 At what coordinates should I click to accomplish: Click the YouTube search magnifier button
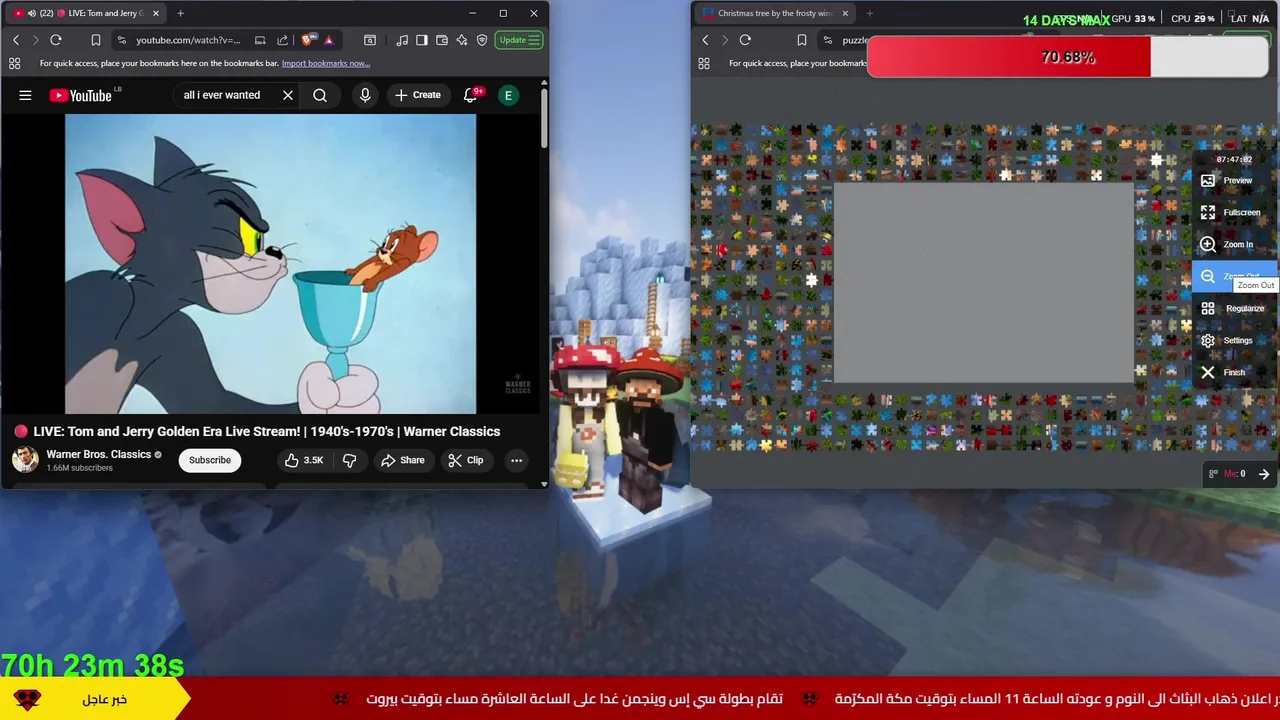pyautogui.click(x=320, y=95)
